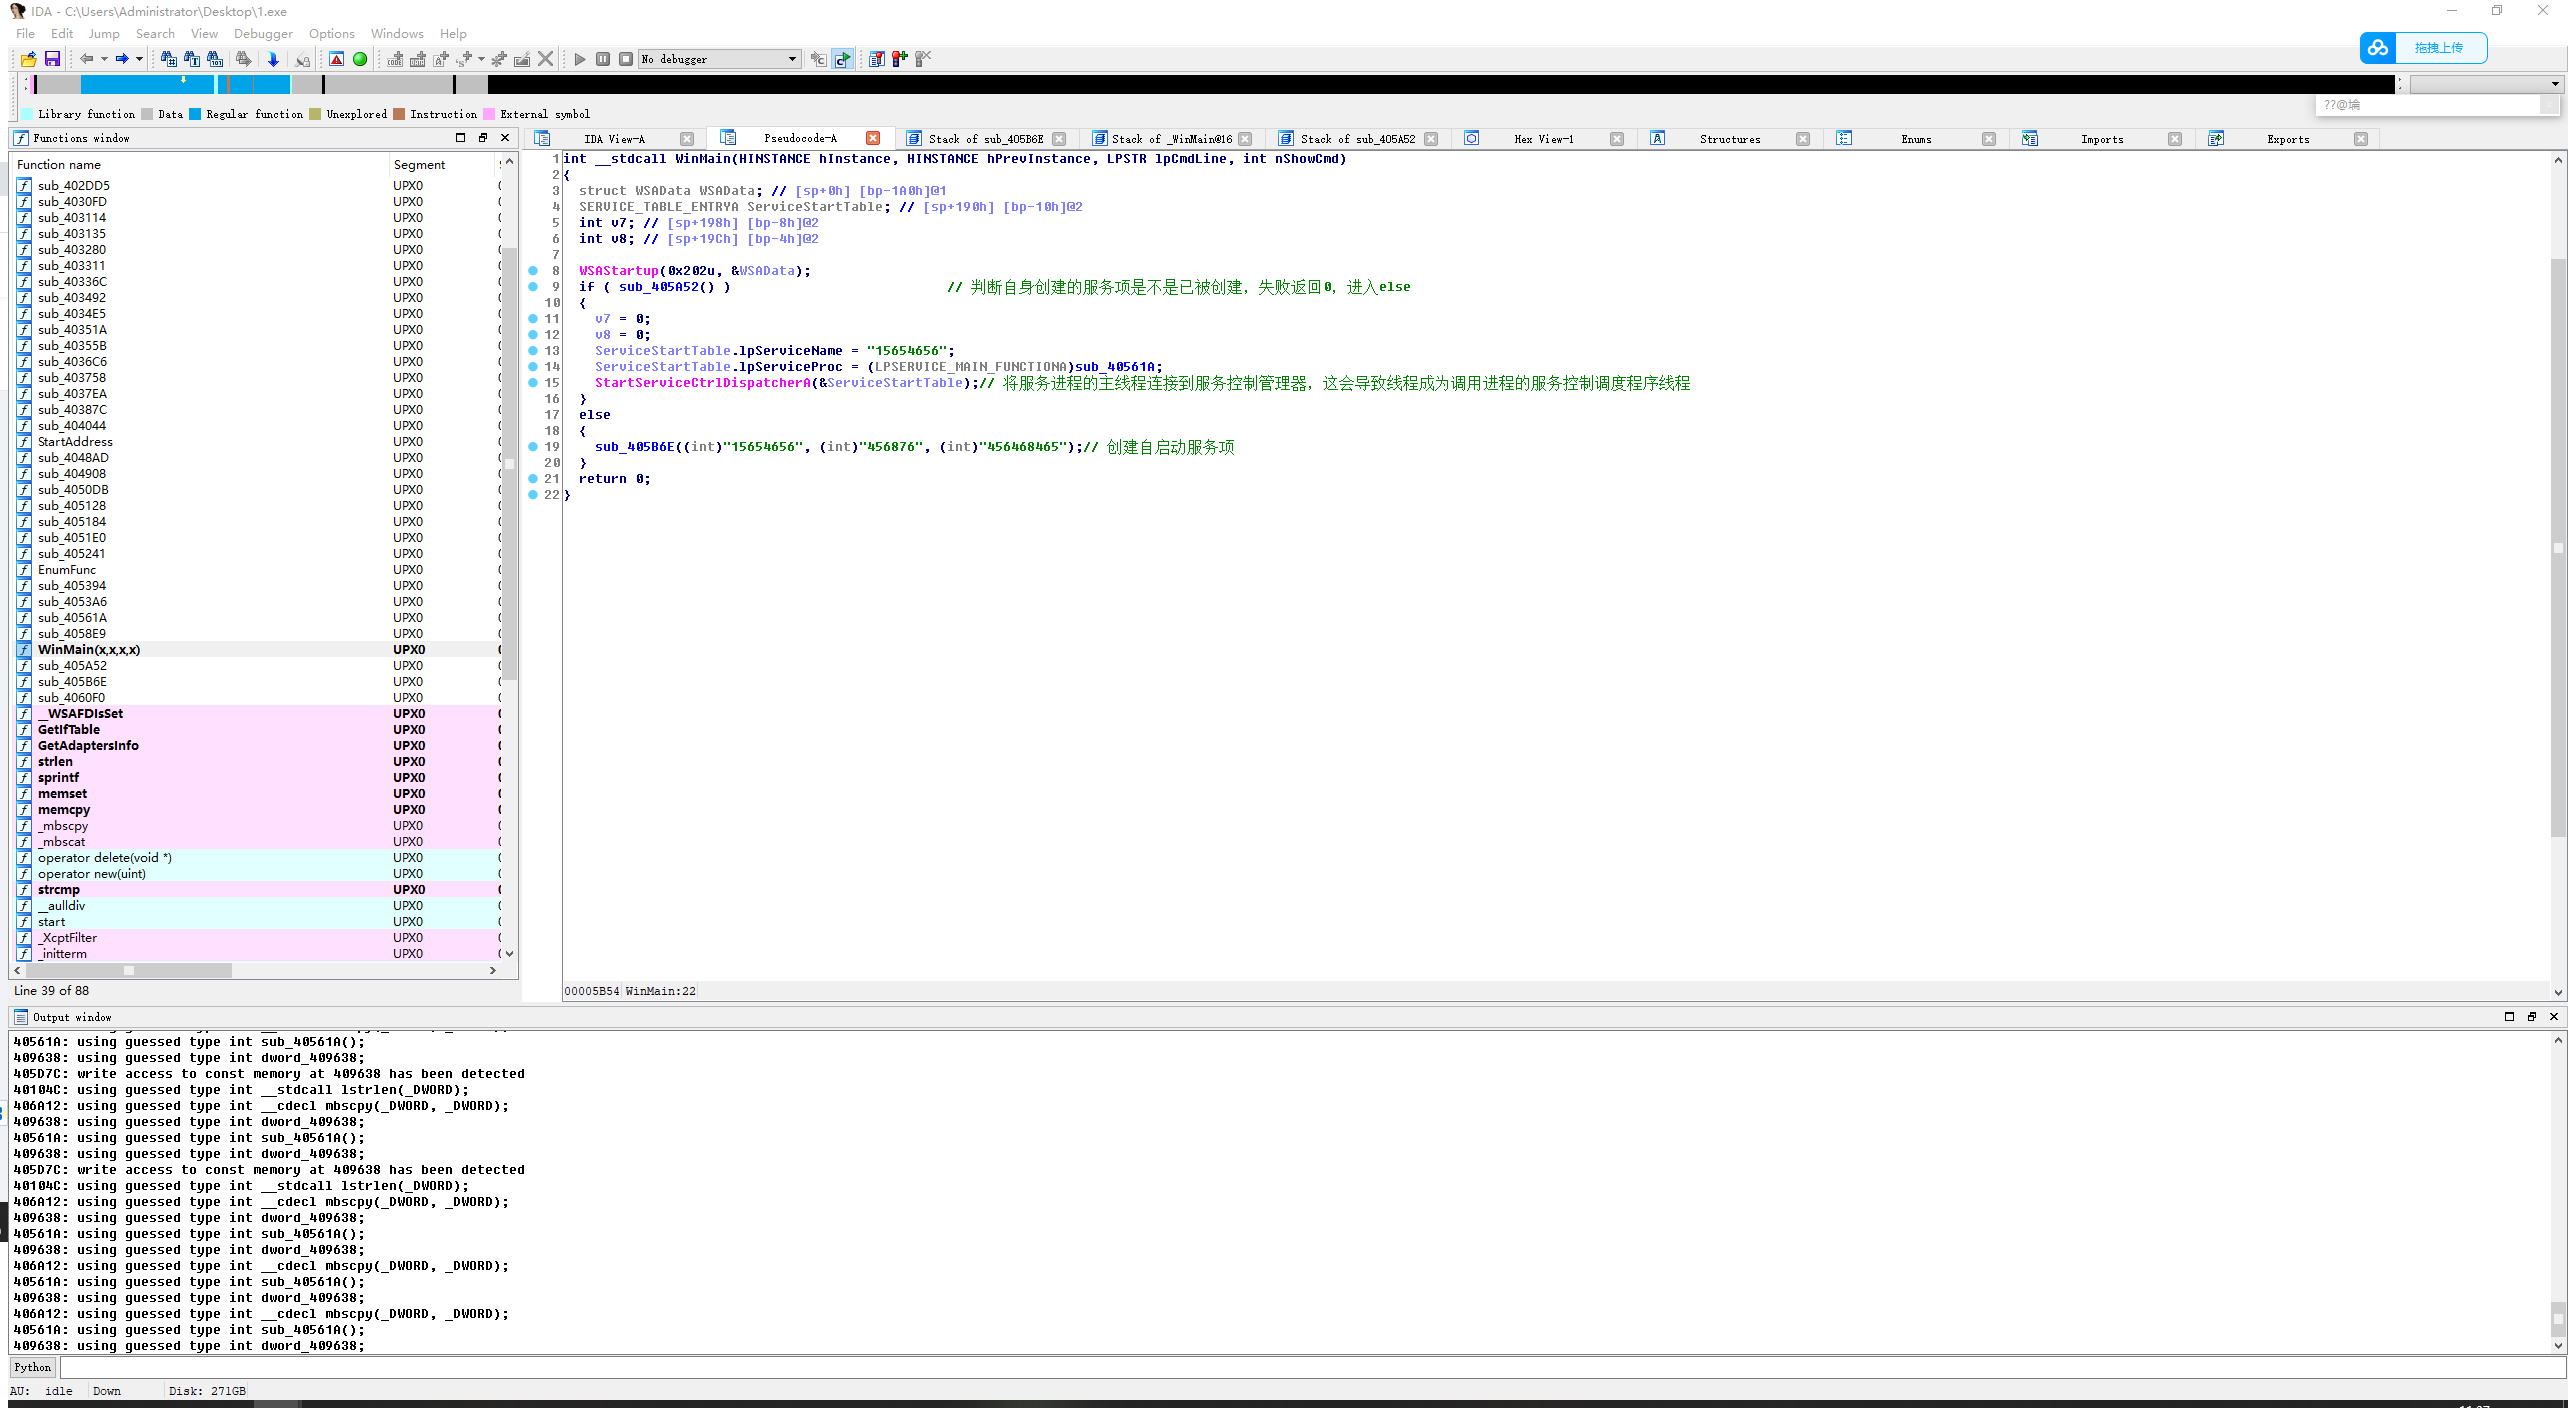
Task: Click the Python console button
Action: tap(32, 1367)
